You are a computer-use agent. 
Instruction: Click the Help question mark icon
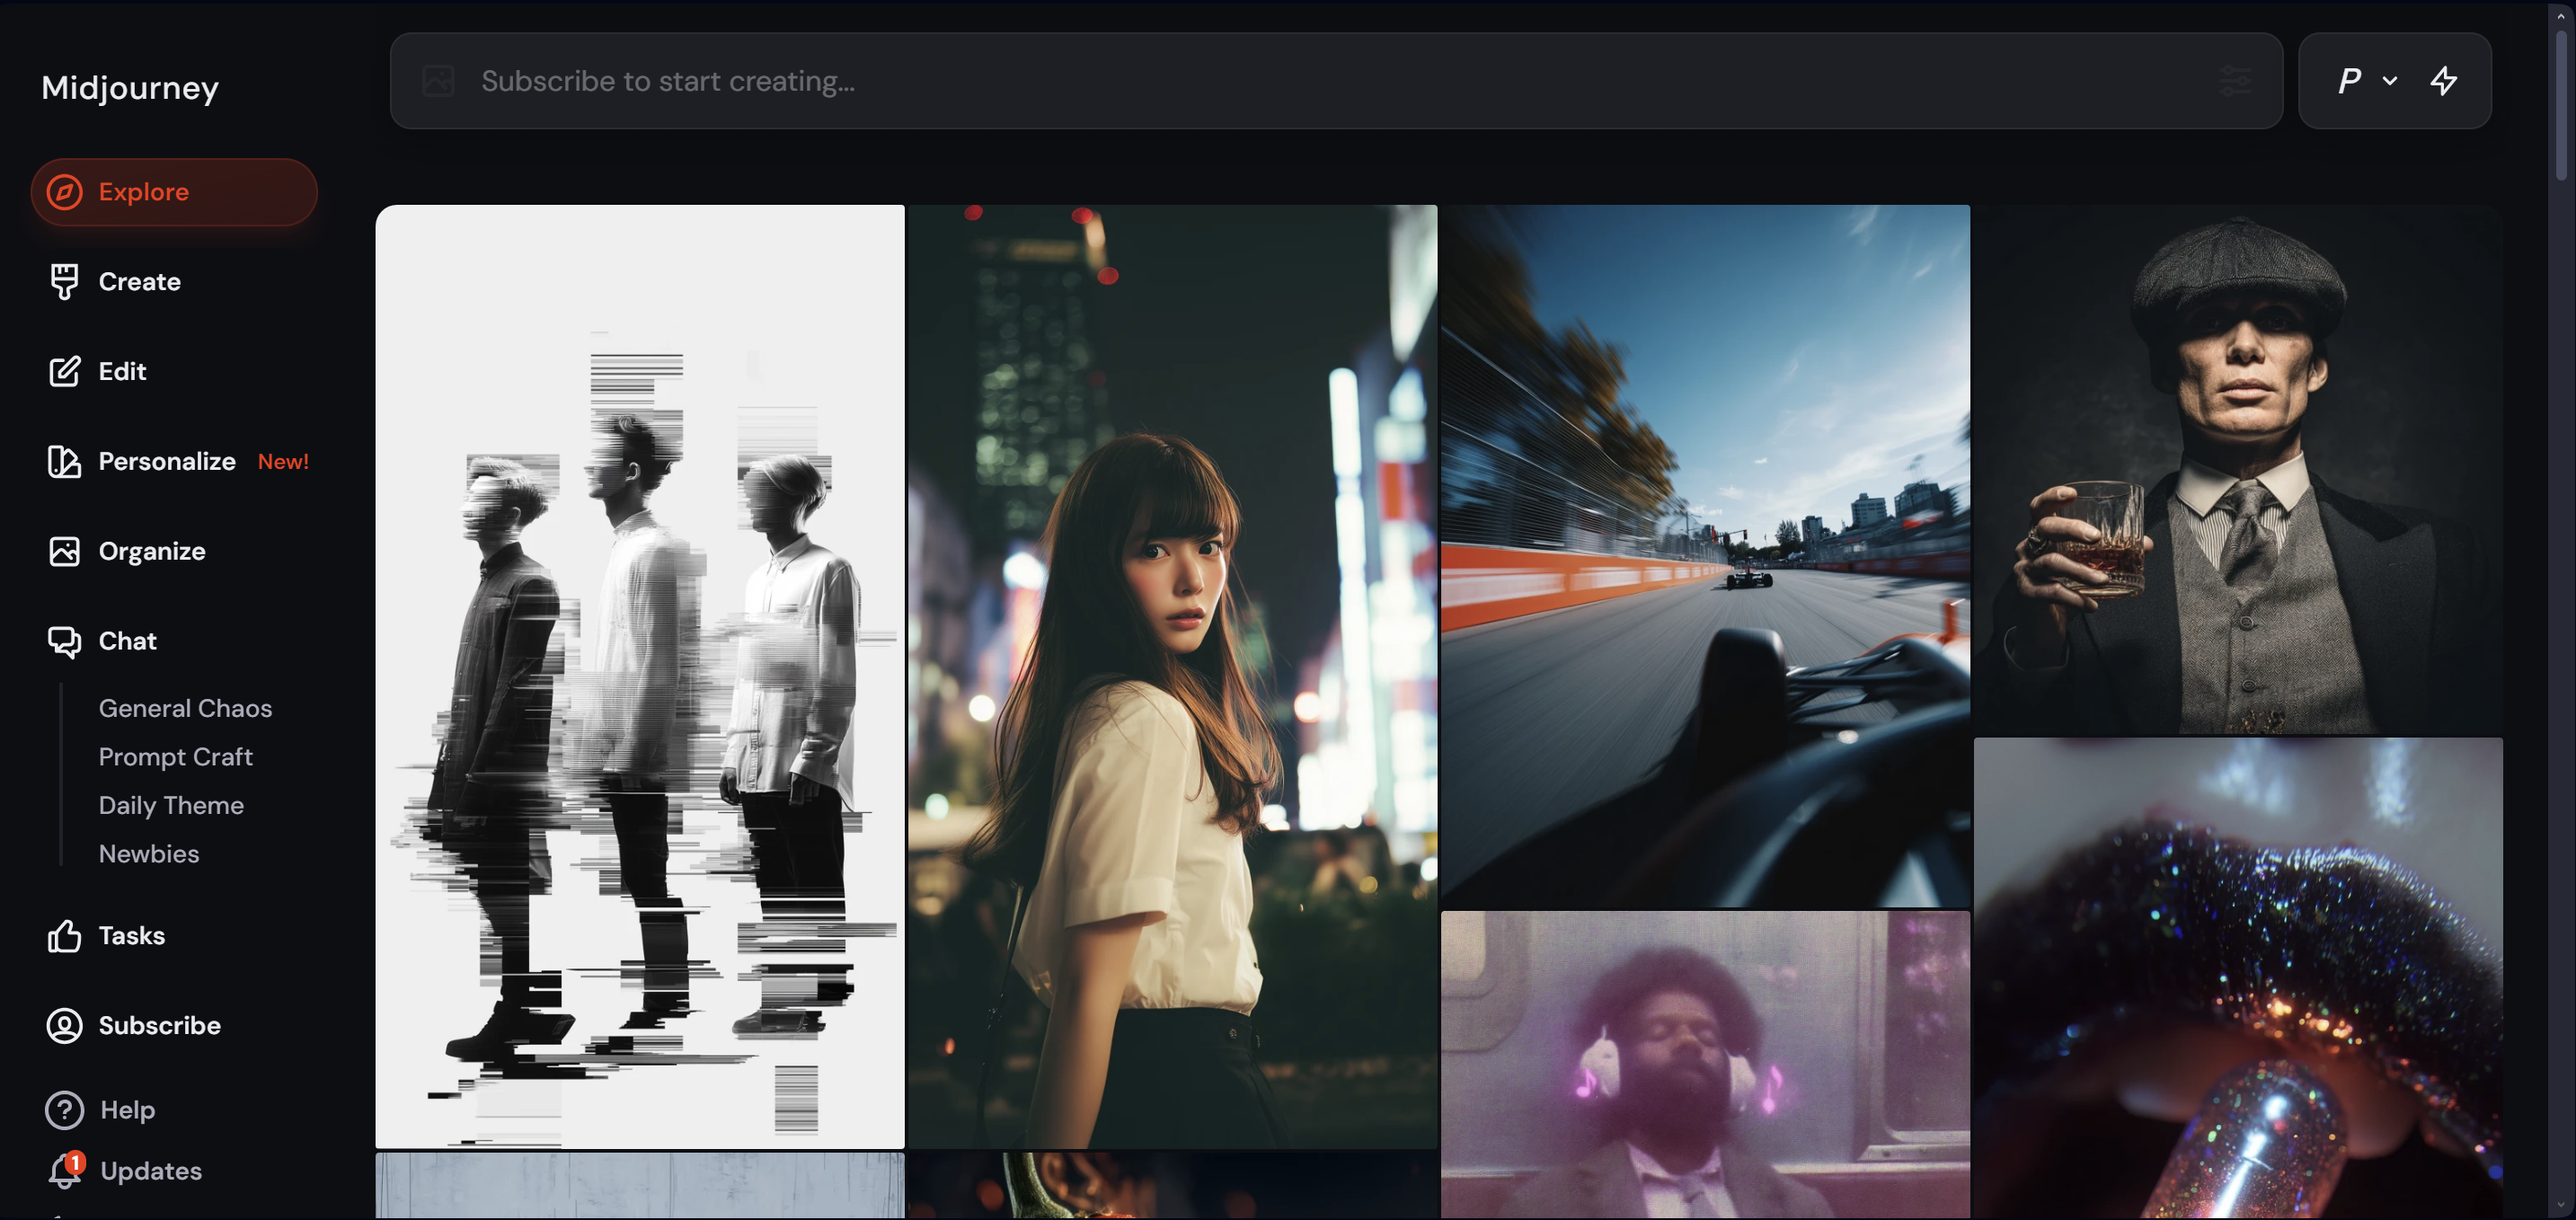(x=65, y=1110)
